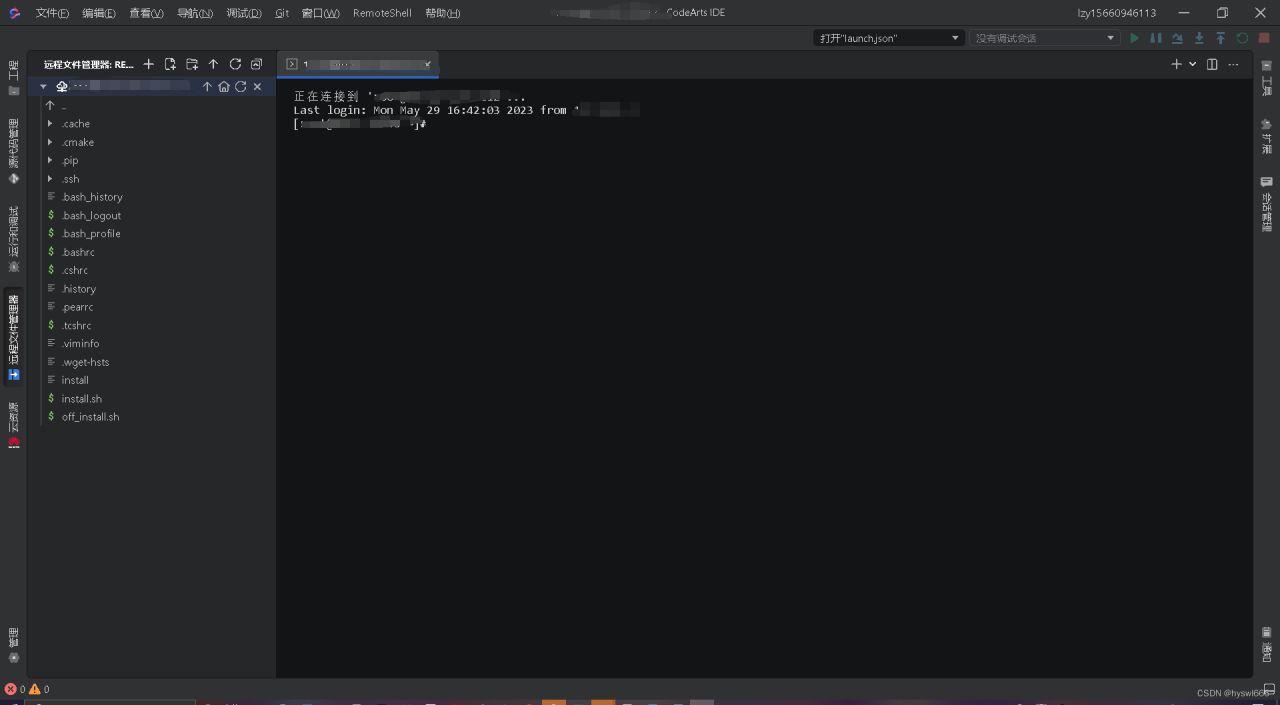
Task: Create a new remote folder
Action: tap(192, 64)
